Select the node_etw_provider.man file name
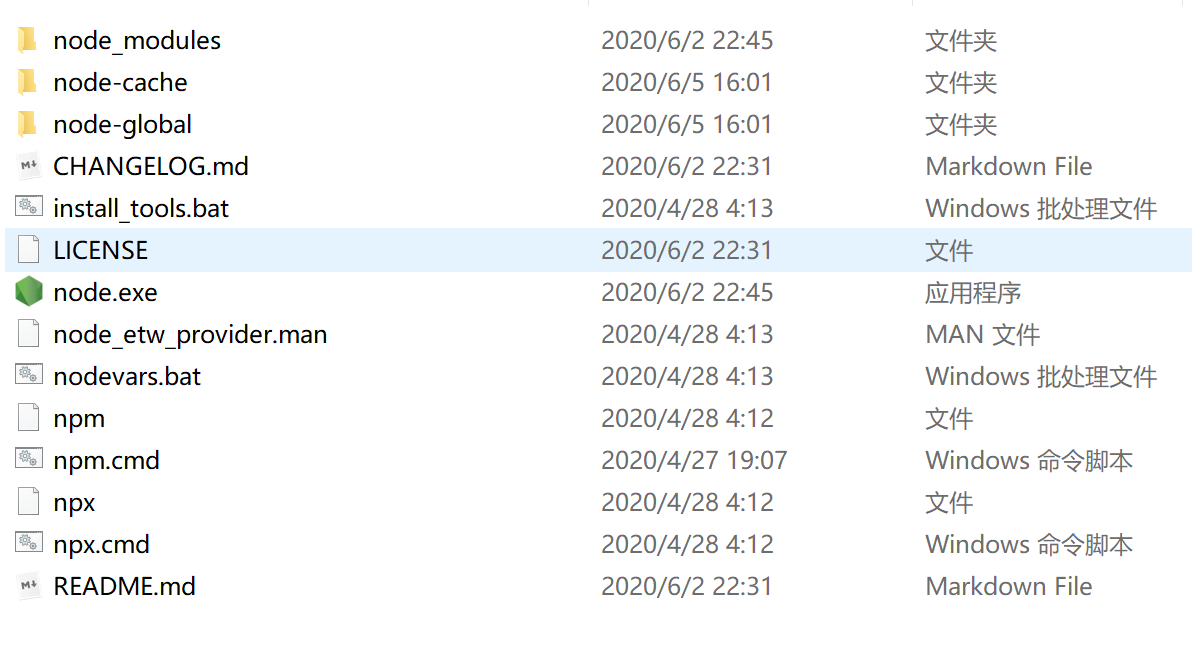The height and width of the screenshot is (646, 1192). pyautogui.click(x=190, y=334)
